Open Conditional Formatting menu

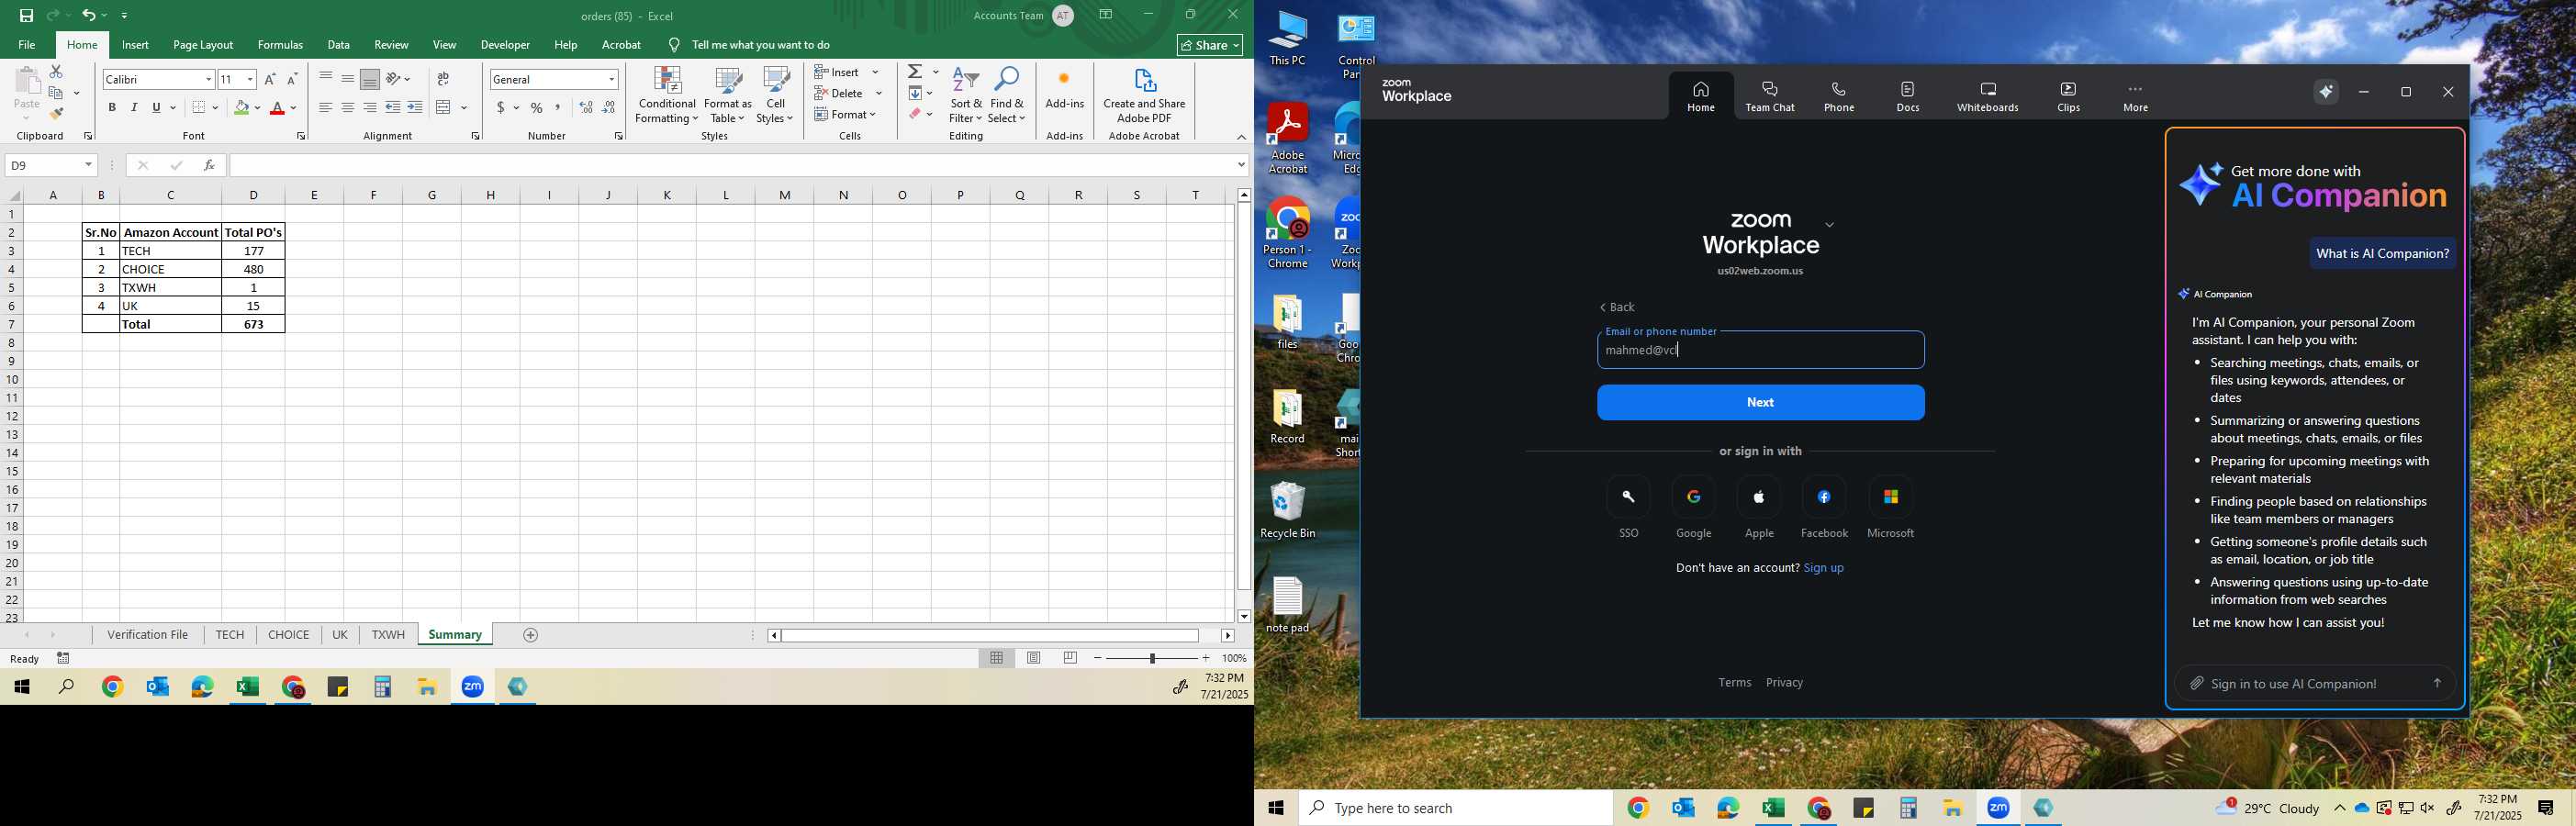667,95
